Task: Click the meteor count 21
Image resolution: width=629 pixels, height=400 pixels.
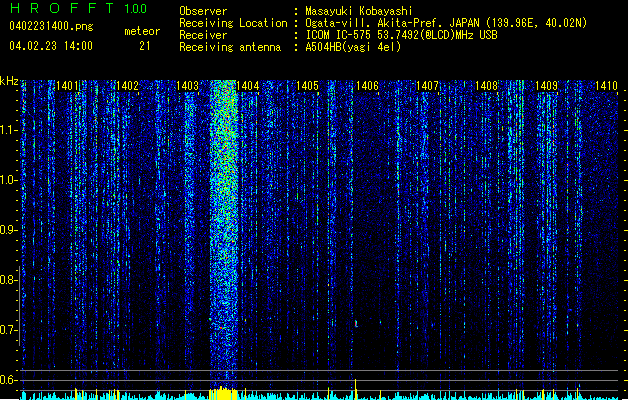Action: pos(145,46)
